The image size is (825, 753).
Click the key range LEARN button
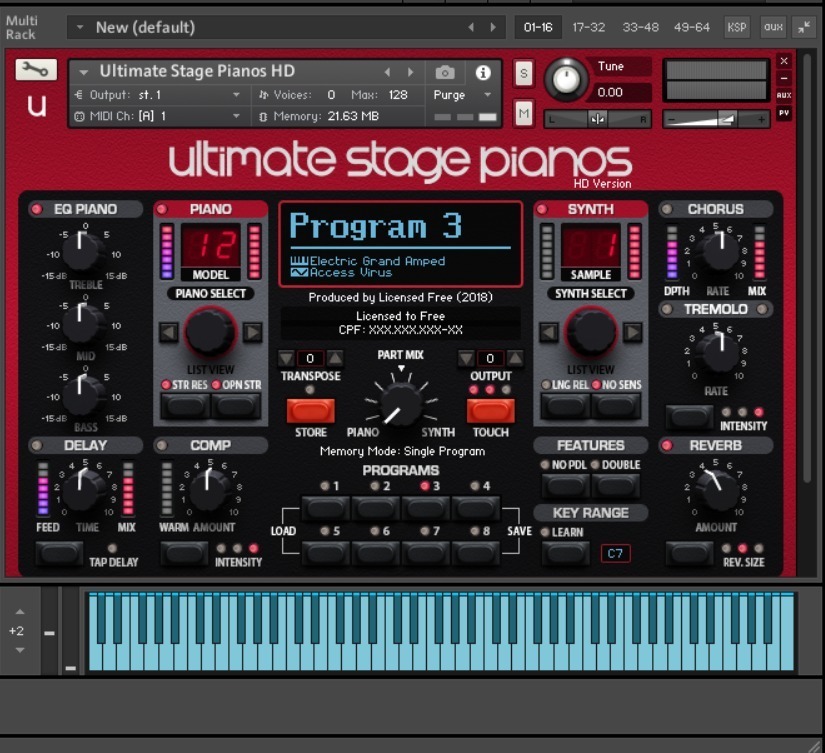click(x=566, y=553)
